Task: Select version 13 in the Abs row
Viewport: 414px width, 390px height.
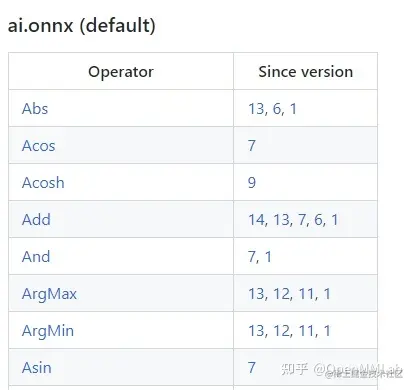Action: tap(256, 109)
